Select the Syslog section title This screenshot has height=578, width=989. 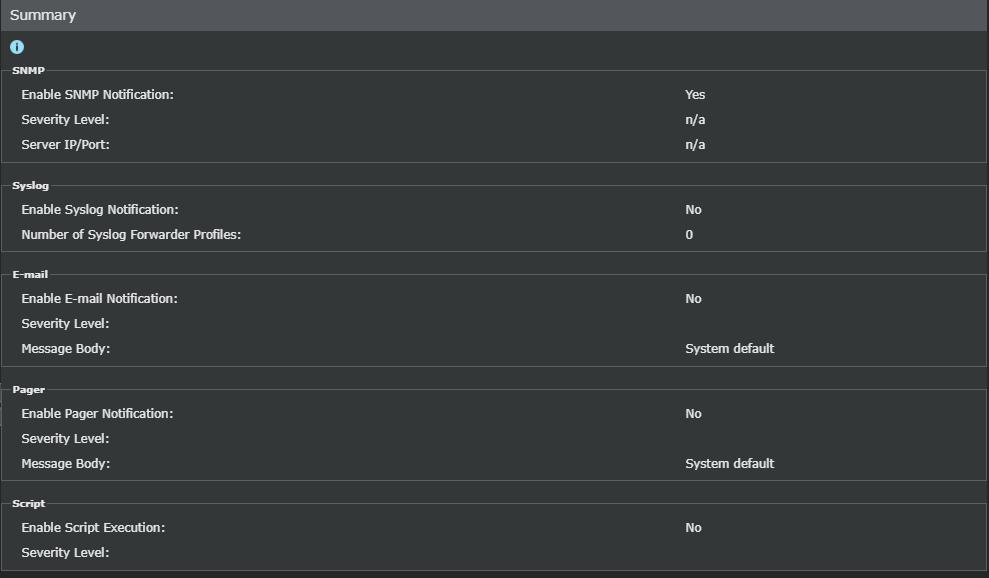(x=30, y=186)
